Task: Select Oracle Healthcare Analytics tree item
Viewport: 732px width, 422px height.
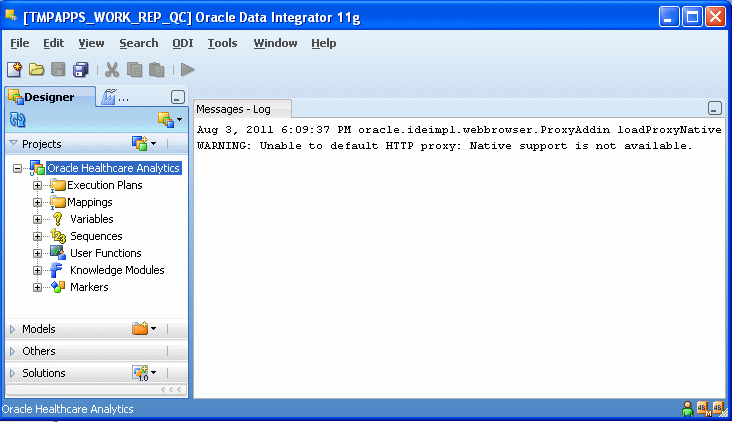Action: click(113, 168)
